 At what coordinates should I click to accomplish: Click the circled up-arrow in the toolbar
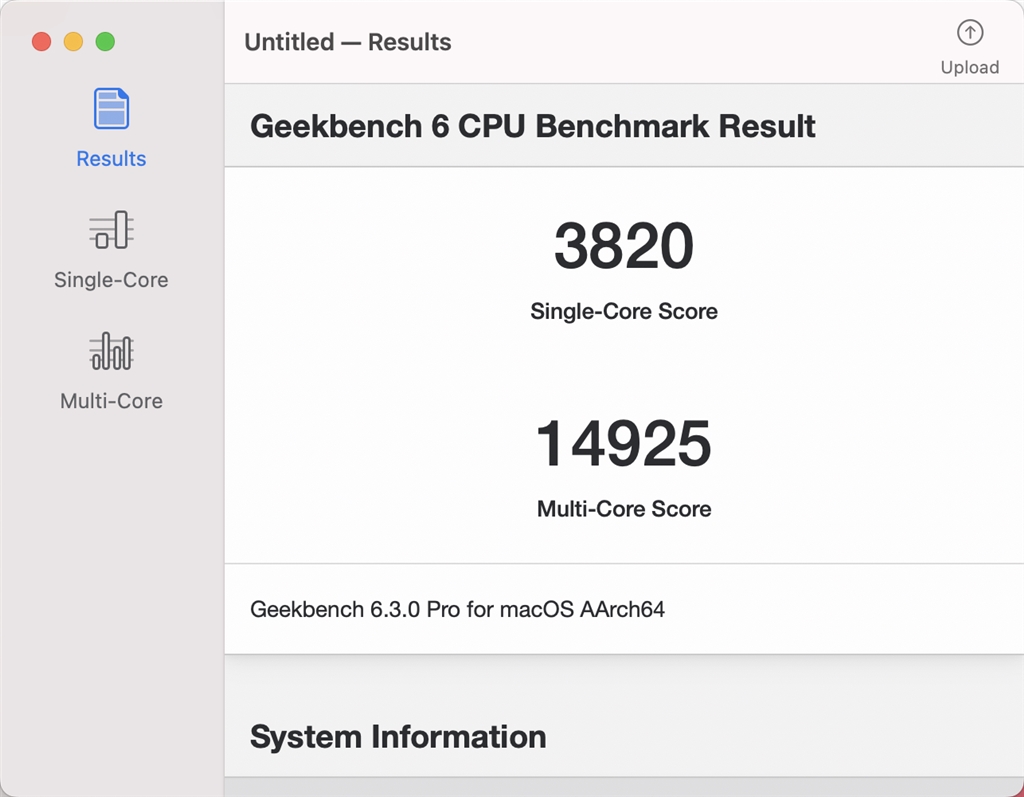pyautogui.click(x=969, y=32)
